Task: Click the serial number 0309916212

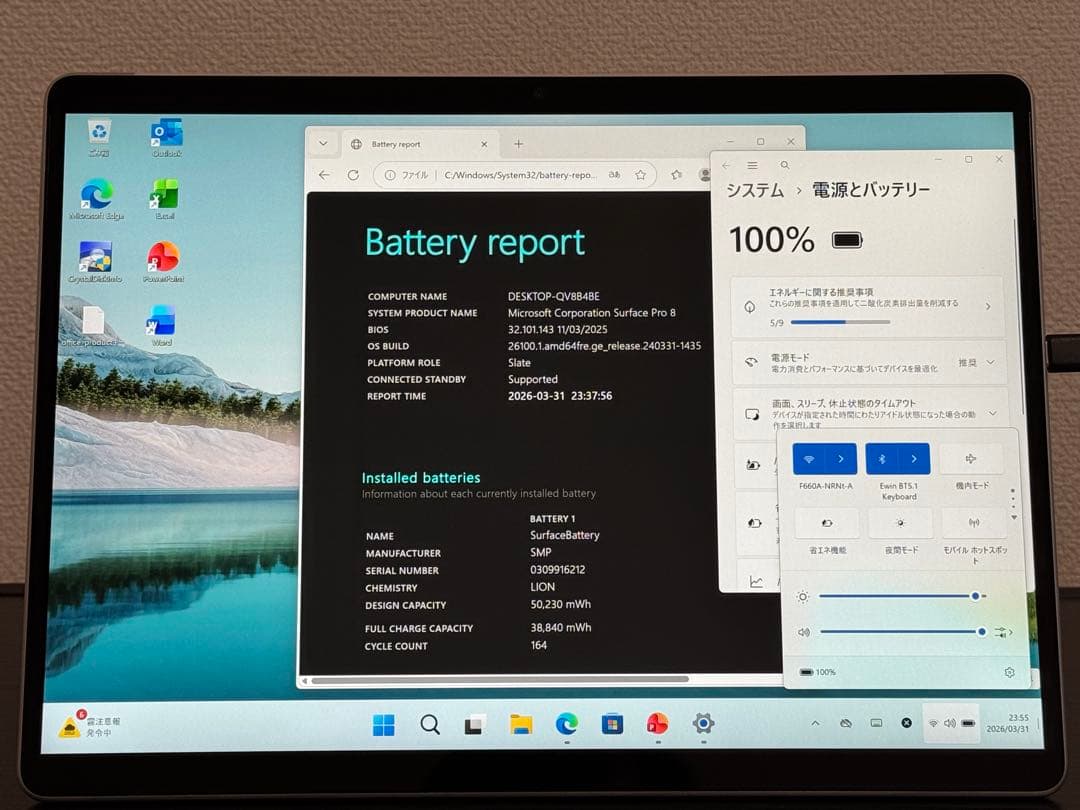Action: click(557, 570)
